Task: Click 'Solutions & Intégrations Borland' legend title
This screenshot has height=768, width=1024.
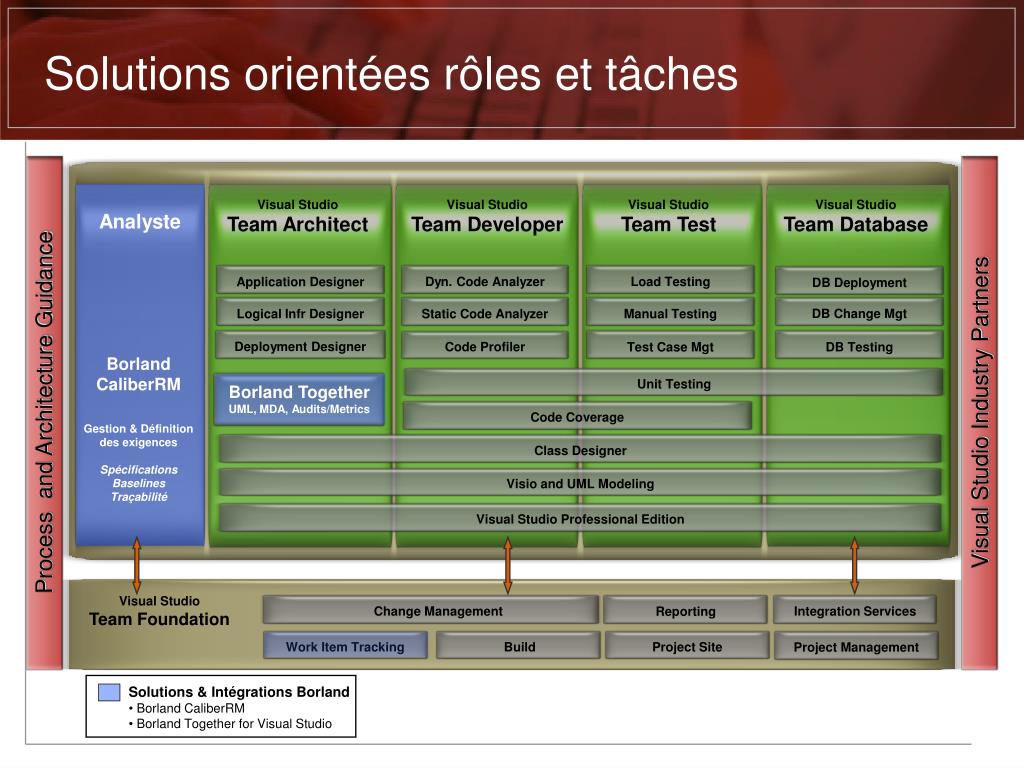Action: point(239,692)
